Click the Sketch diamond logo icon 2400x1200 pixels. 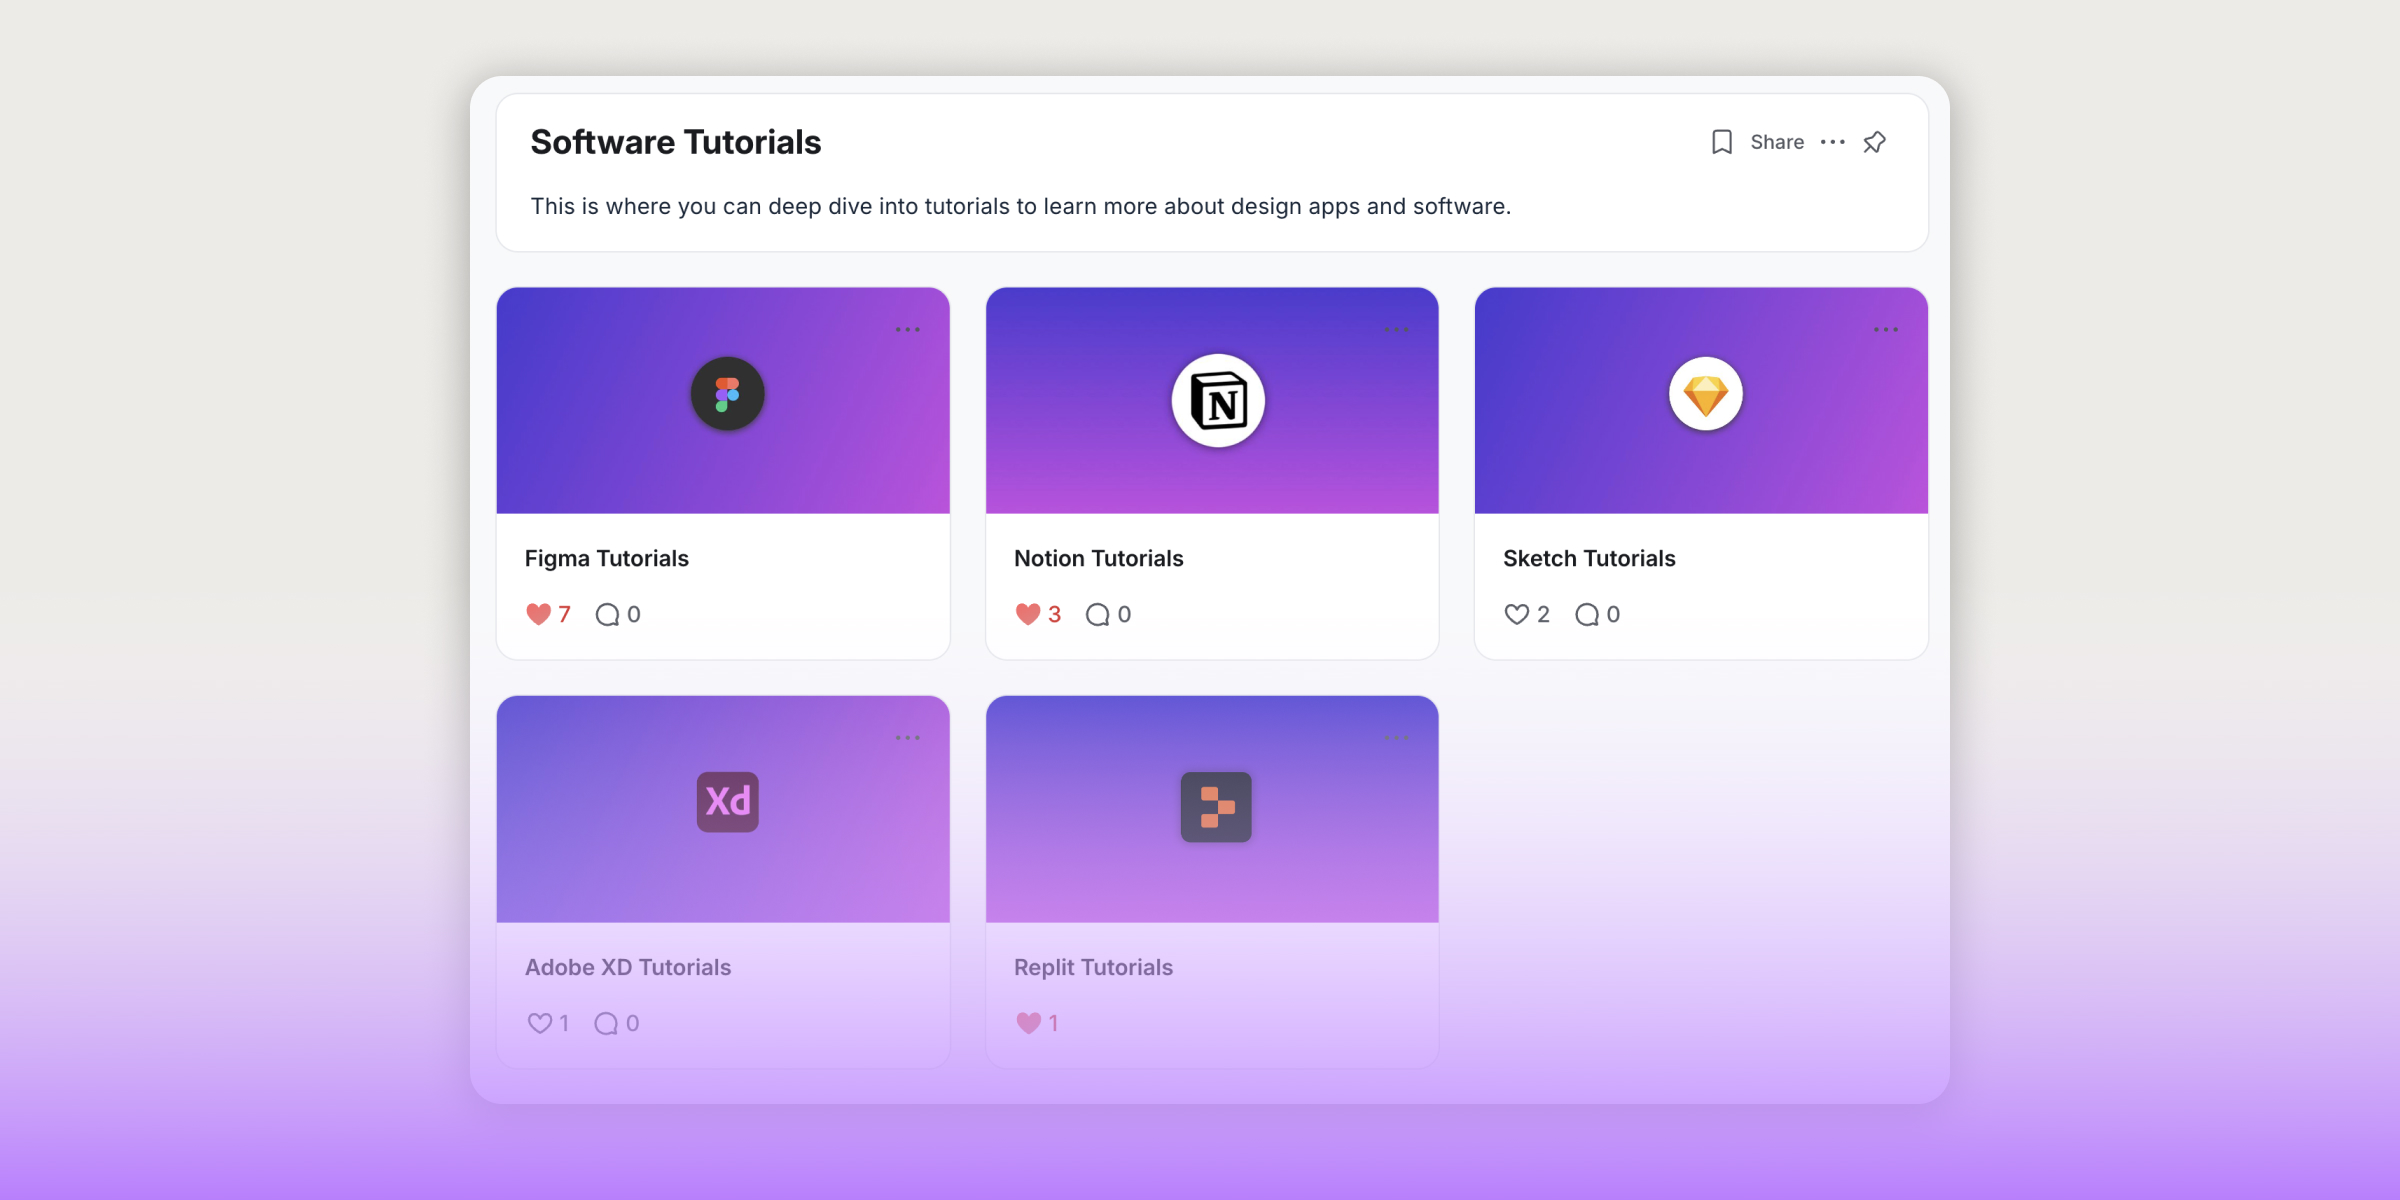click(1705, 394)
